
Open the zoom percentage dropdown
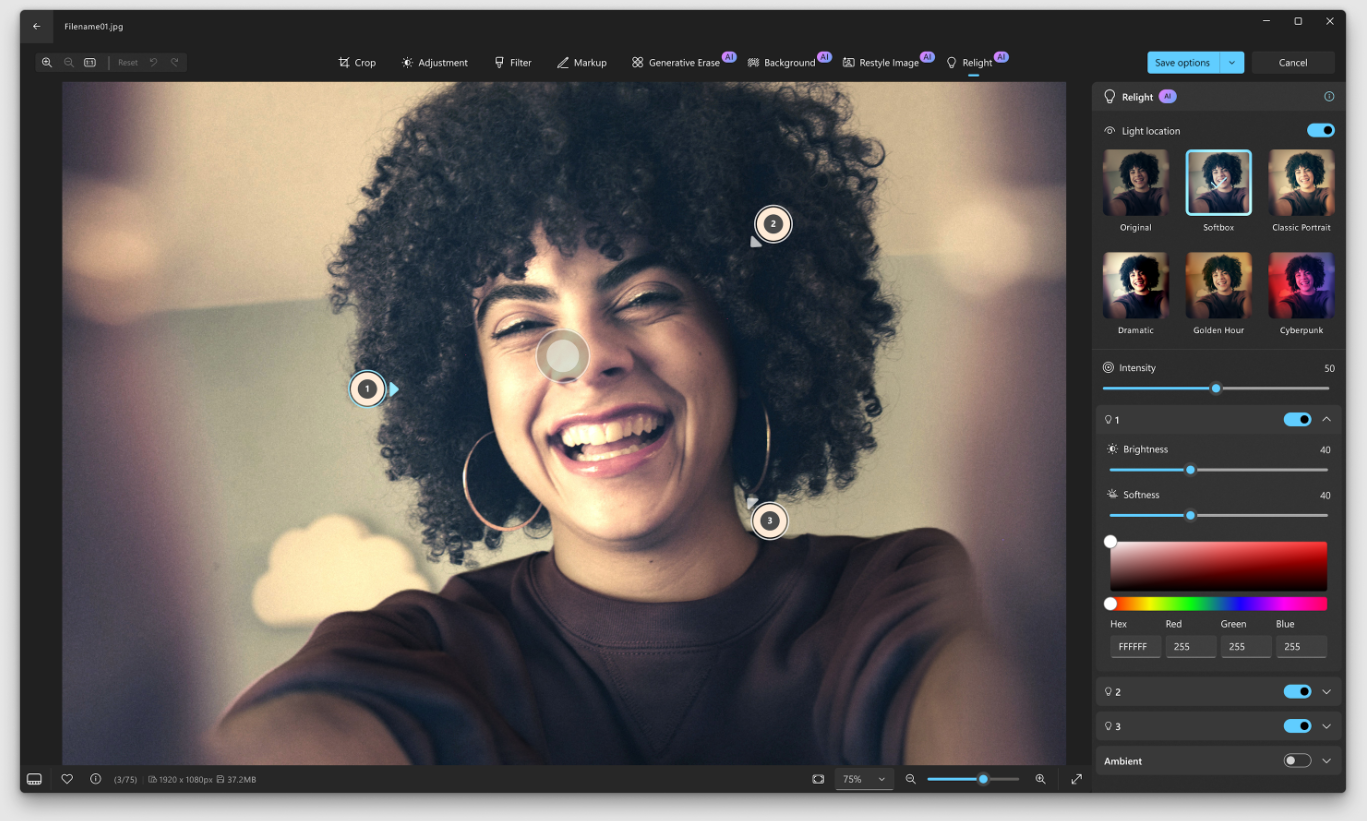[864, 779]
